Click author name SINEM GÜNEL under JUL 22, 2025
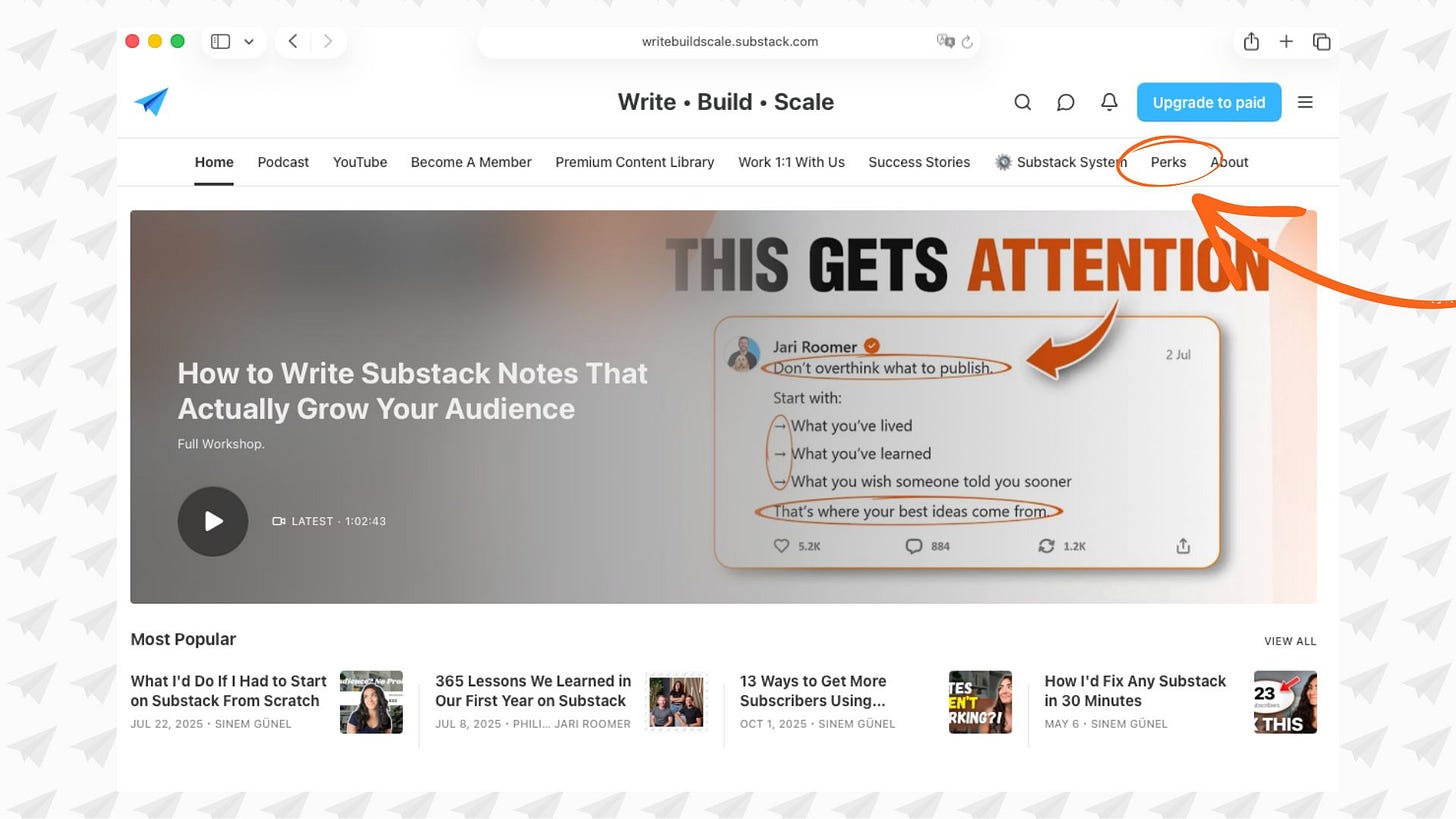Image resolution: width=1456 pixels, height=819 pixels. point(255,724)
